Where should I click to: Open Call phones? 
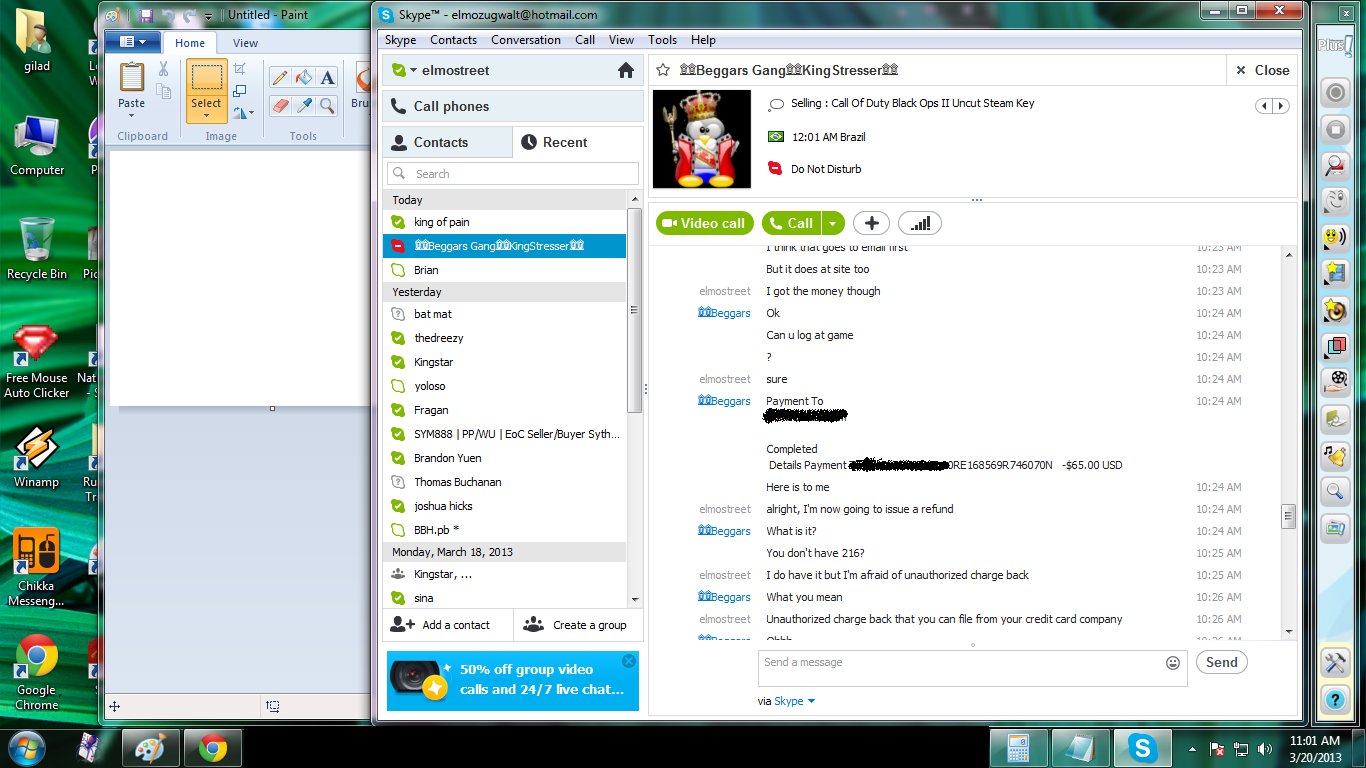point(513,106)
